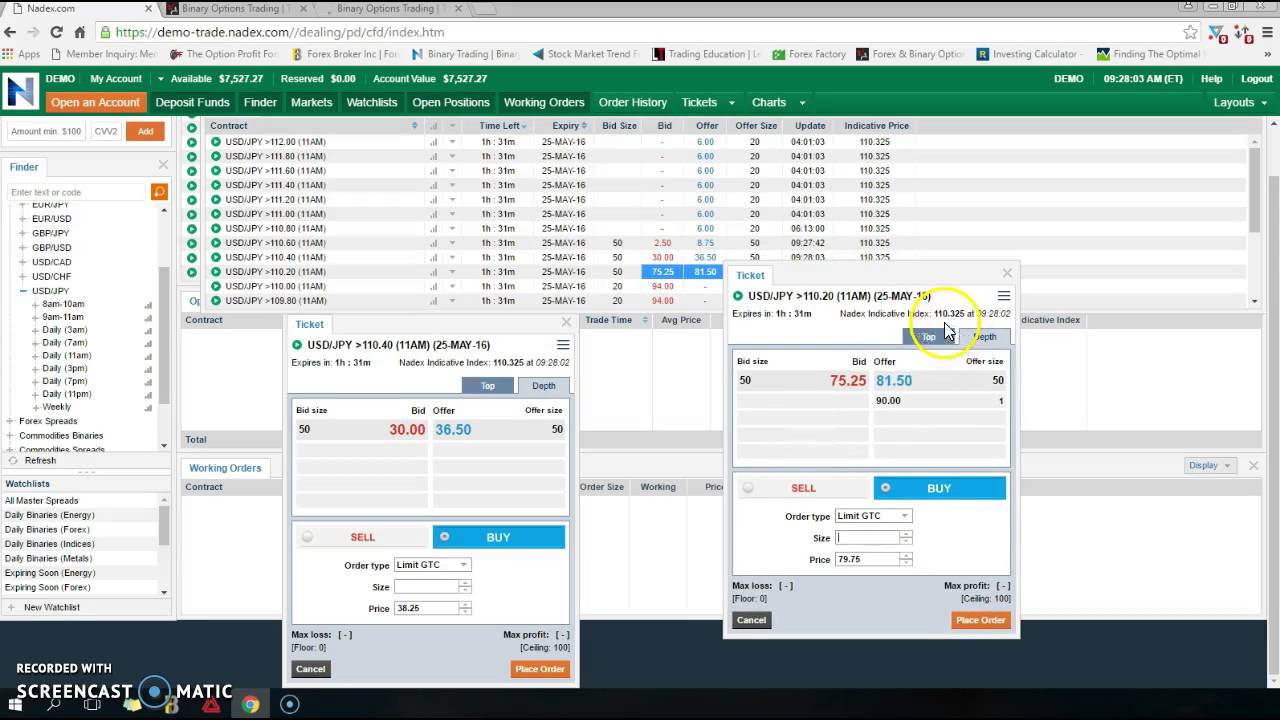Select Daily Binaries (Forex) watchlist

(47, 530)
